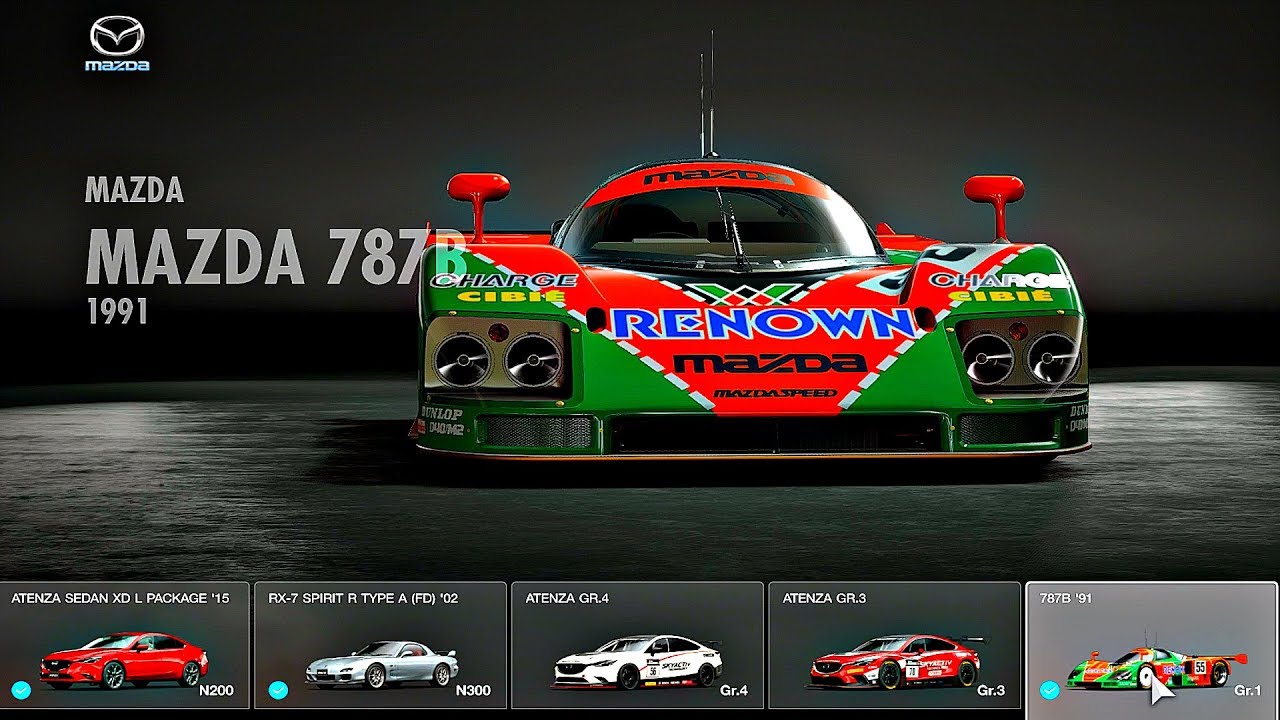This screenshot has height=720, width=1280.
Task: Click the blue checkmark on Atenza Sedan card
Action: [21, 690]
